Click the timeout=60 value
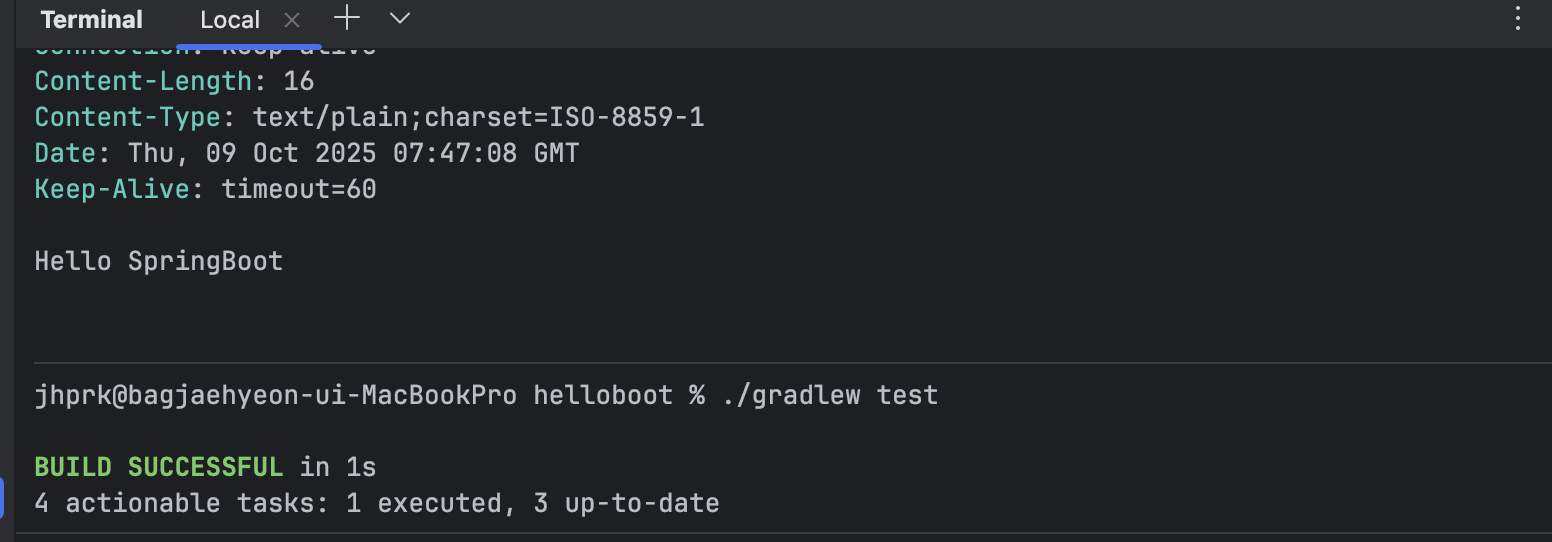The width and height of the screenshot is (1552, 542). pyautogui.click(x=298, y=189)
